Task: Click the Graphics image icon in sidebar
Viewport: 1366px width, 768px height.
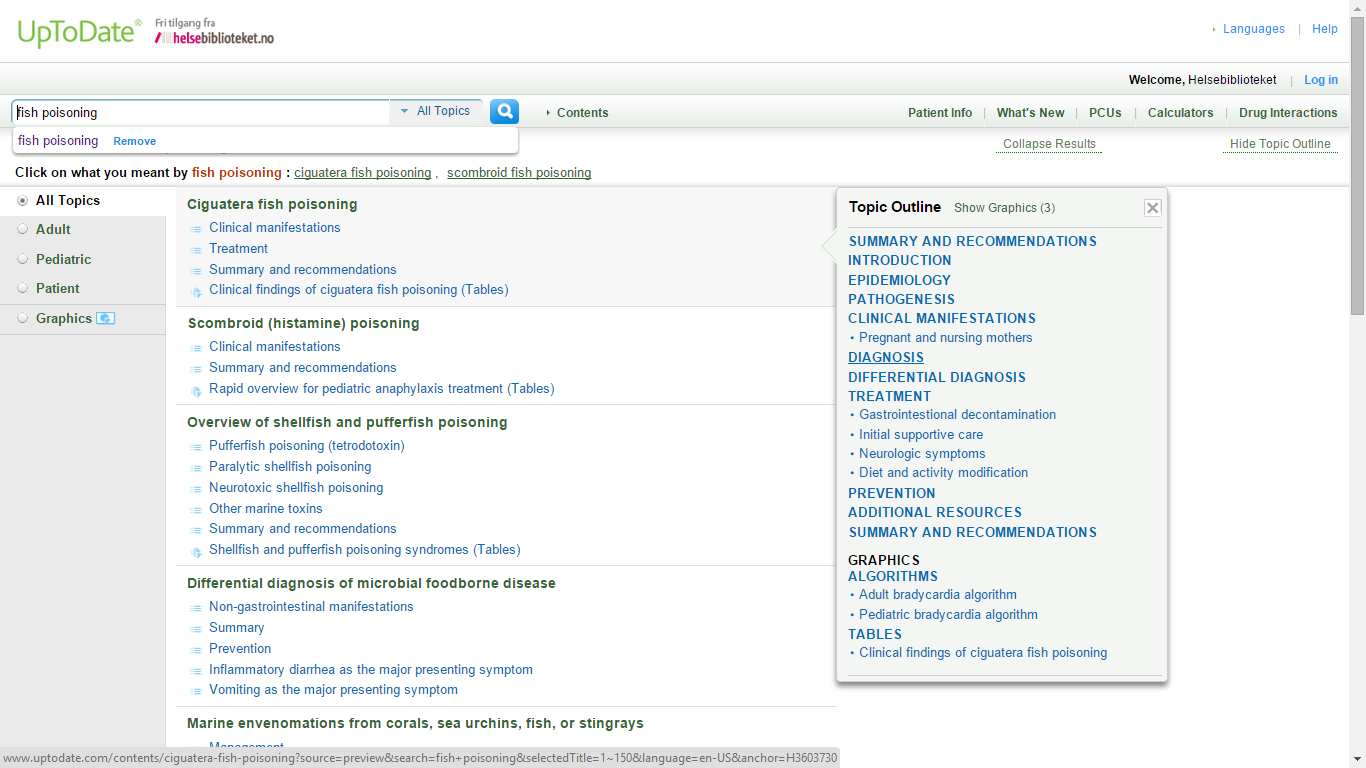Action: point(106,318)
